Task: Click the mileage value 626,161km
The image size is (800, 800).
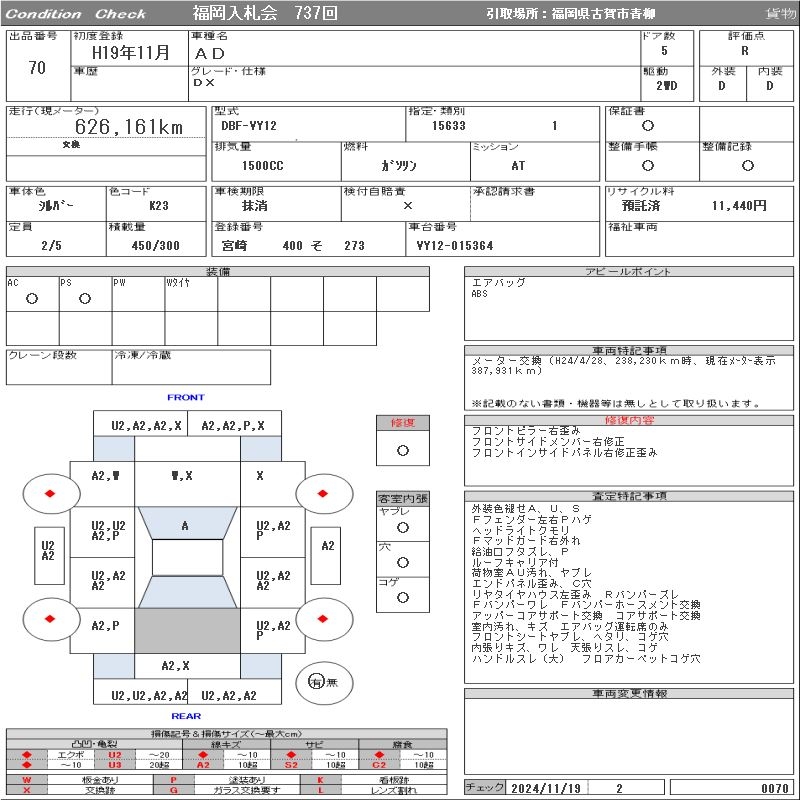Action: (x=129, y=127)
